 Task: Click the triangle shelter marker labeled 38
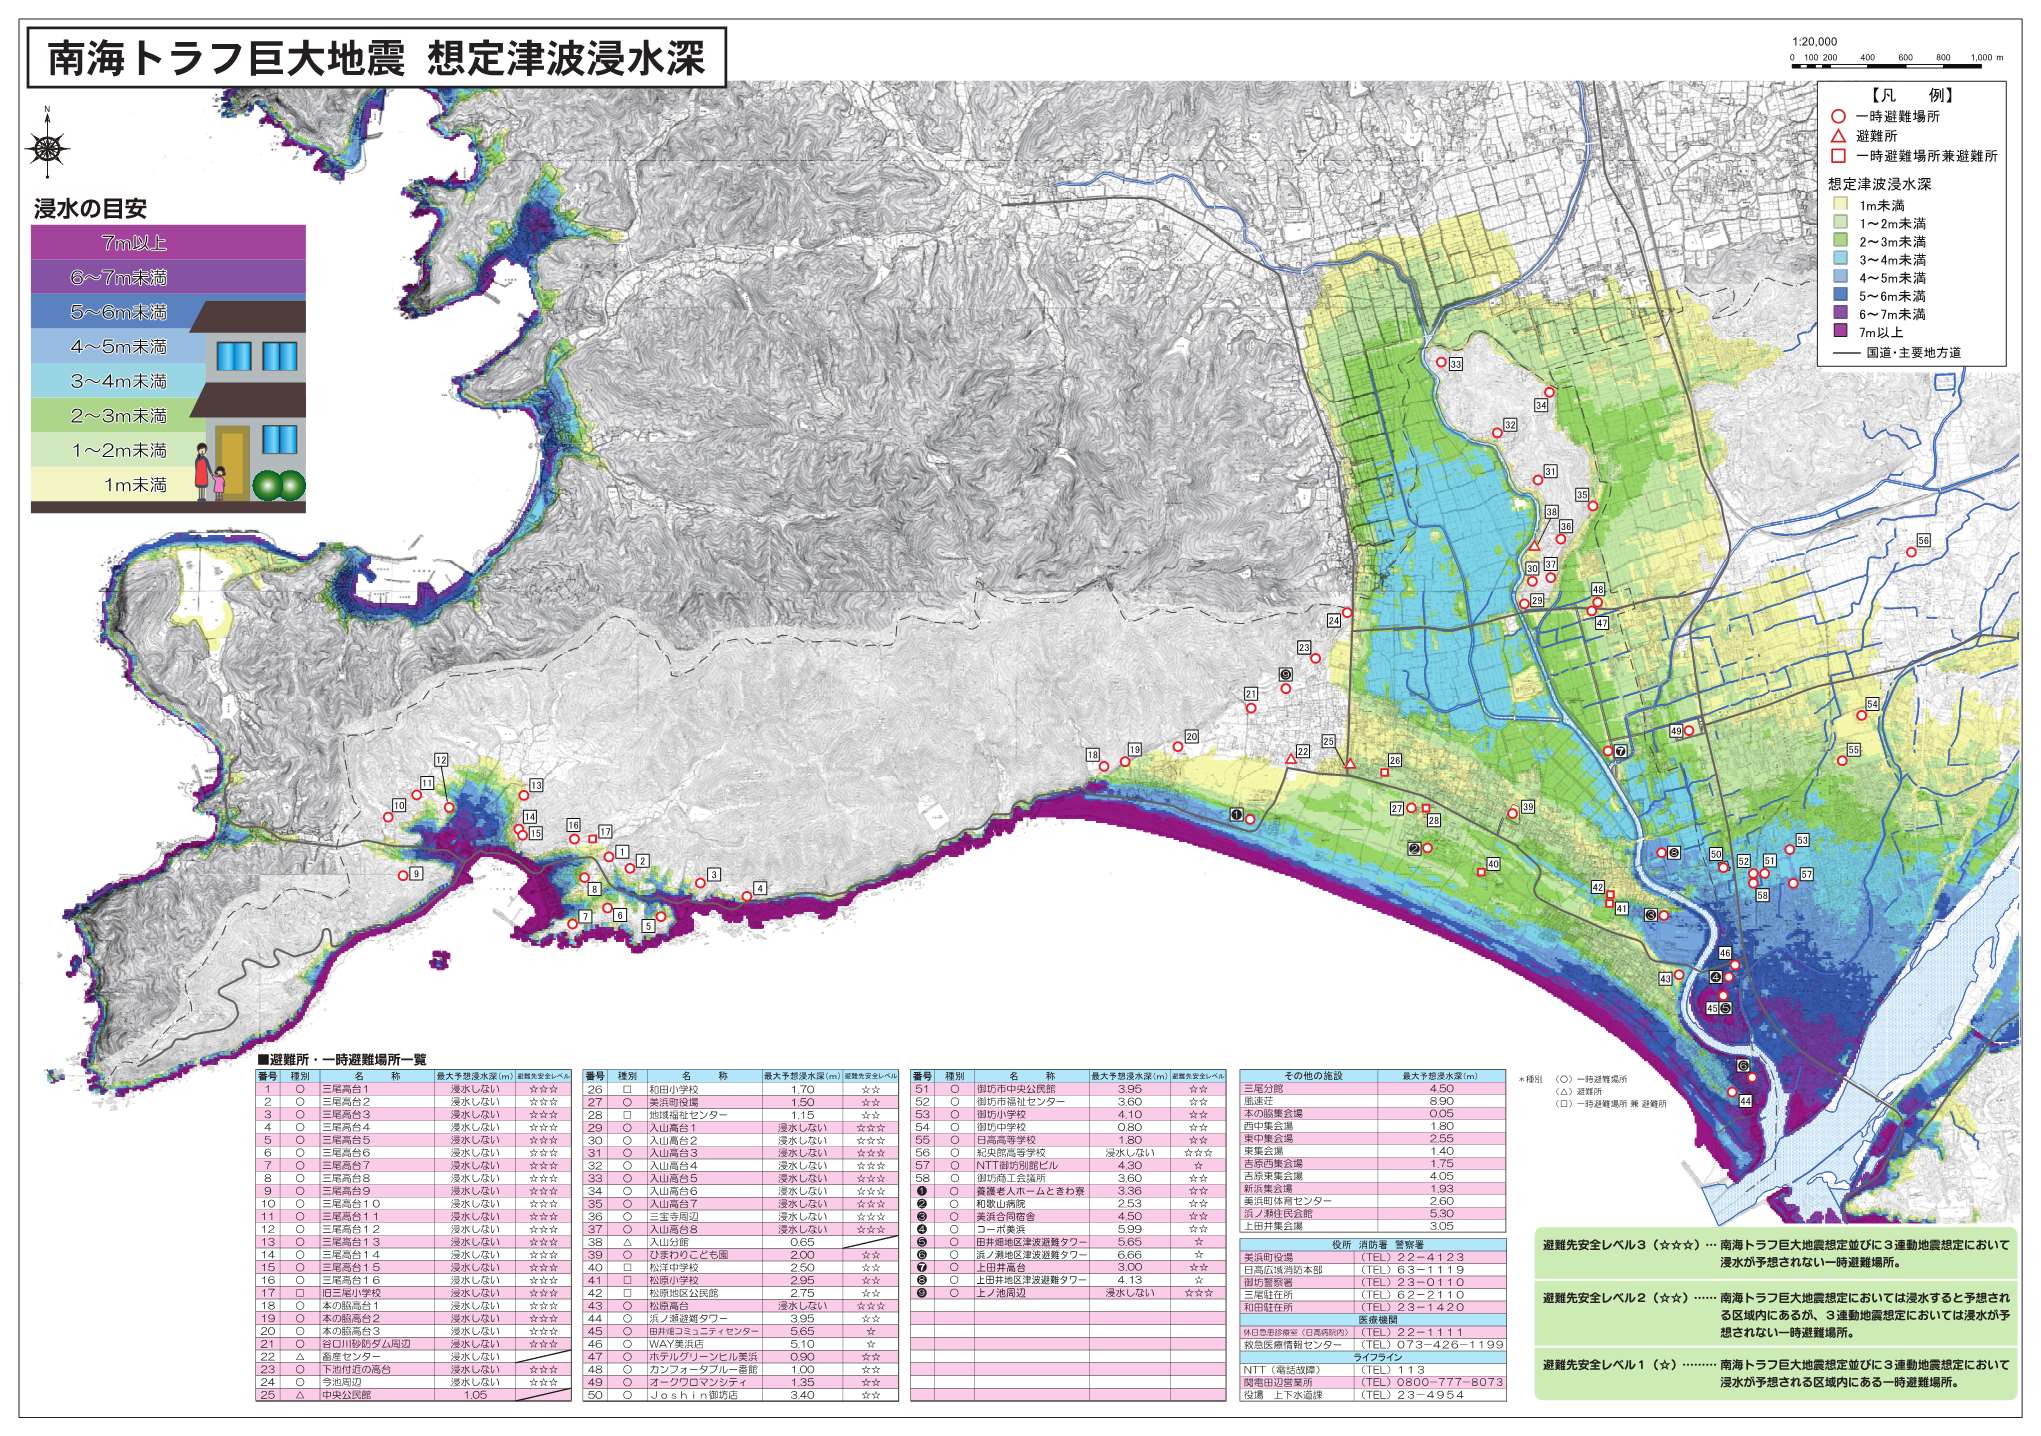[x=1535, y=546]
